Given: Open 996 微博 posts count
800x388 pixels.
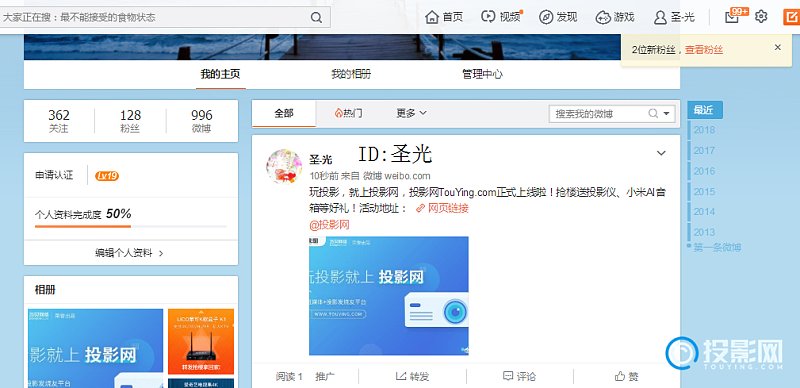Looking at the screenshot, I should click(202, 122).
